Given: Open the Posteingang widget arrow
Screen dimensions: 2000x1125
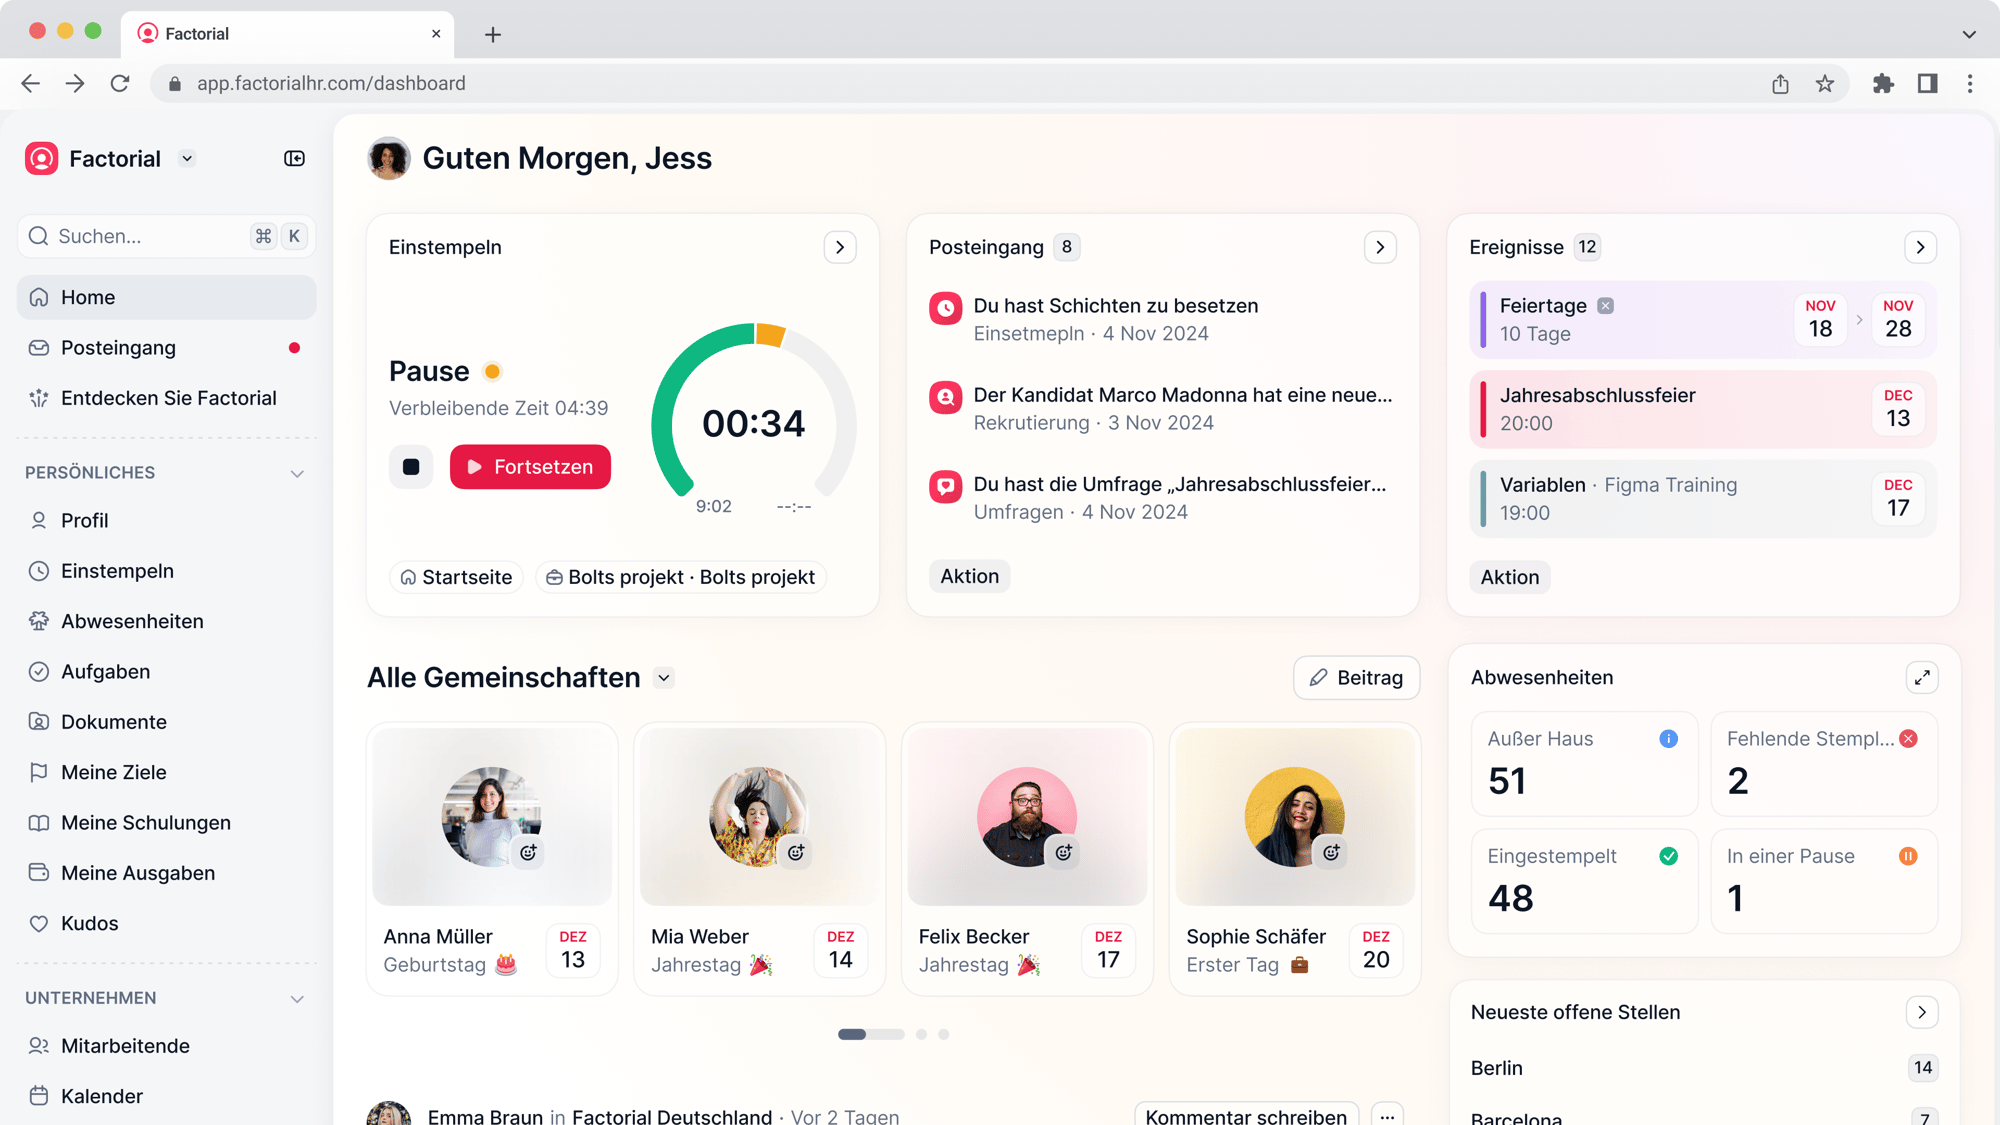Looking at the screenshot, I should pyautogui.click(x=1380, y=247).
